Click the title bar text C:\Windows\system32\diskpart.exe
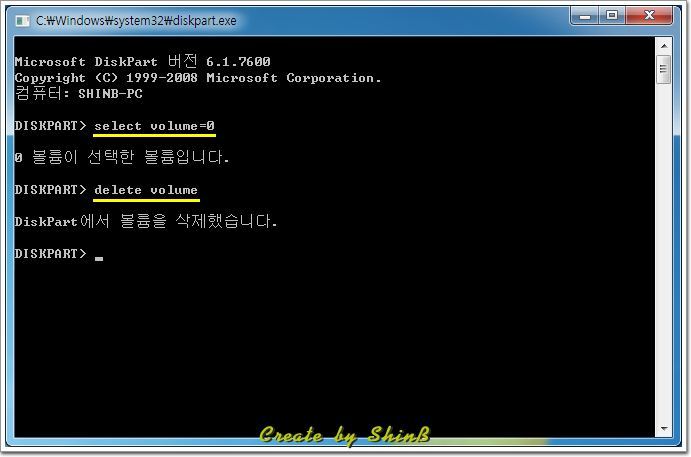This screenshot has width=691, height=457. click(136, 21)
